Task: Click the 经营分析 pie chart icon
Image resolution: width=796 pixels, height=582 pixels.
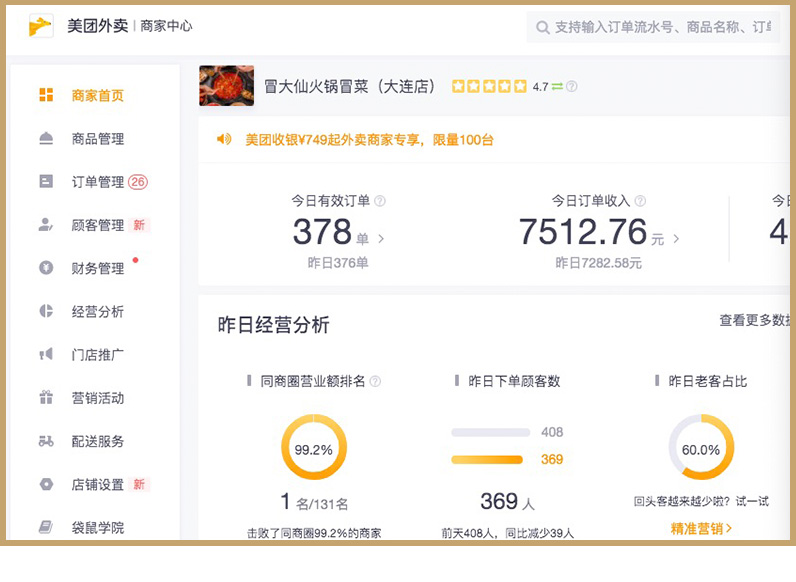Action: (46, 311)
